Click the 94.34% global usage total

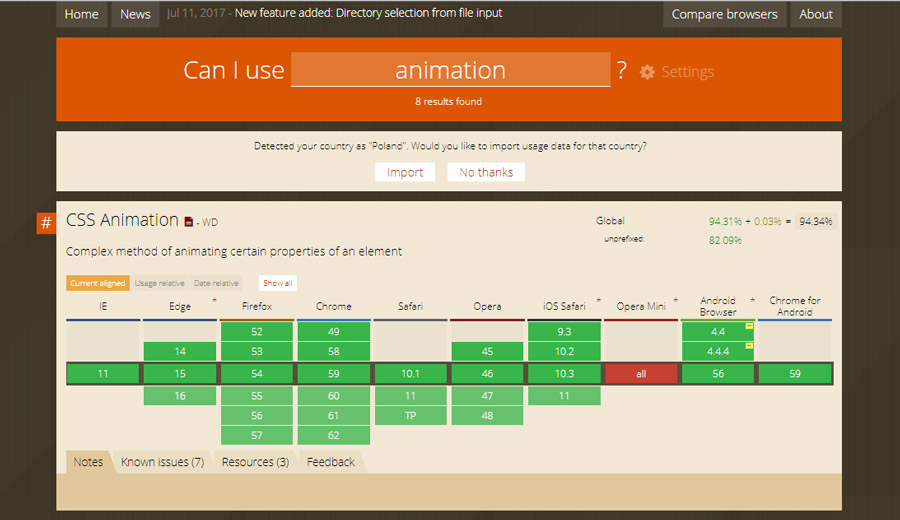[x=816, y=222]
